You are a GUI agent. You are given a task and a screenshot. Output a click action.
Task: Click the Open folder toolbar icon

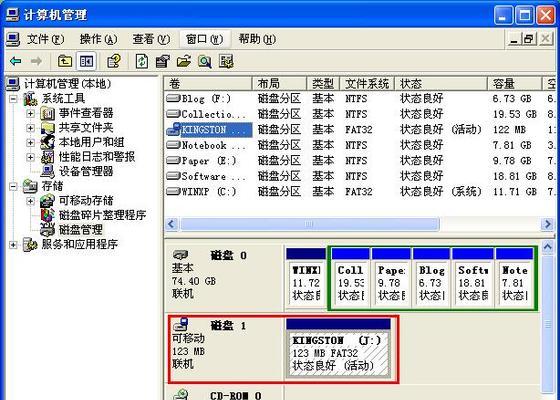(x=184, y=61)
